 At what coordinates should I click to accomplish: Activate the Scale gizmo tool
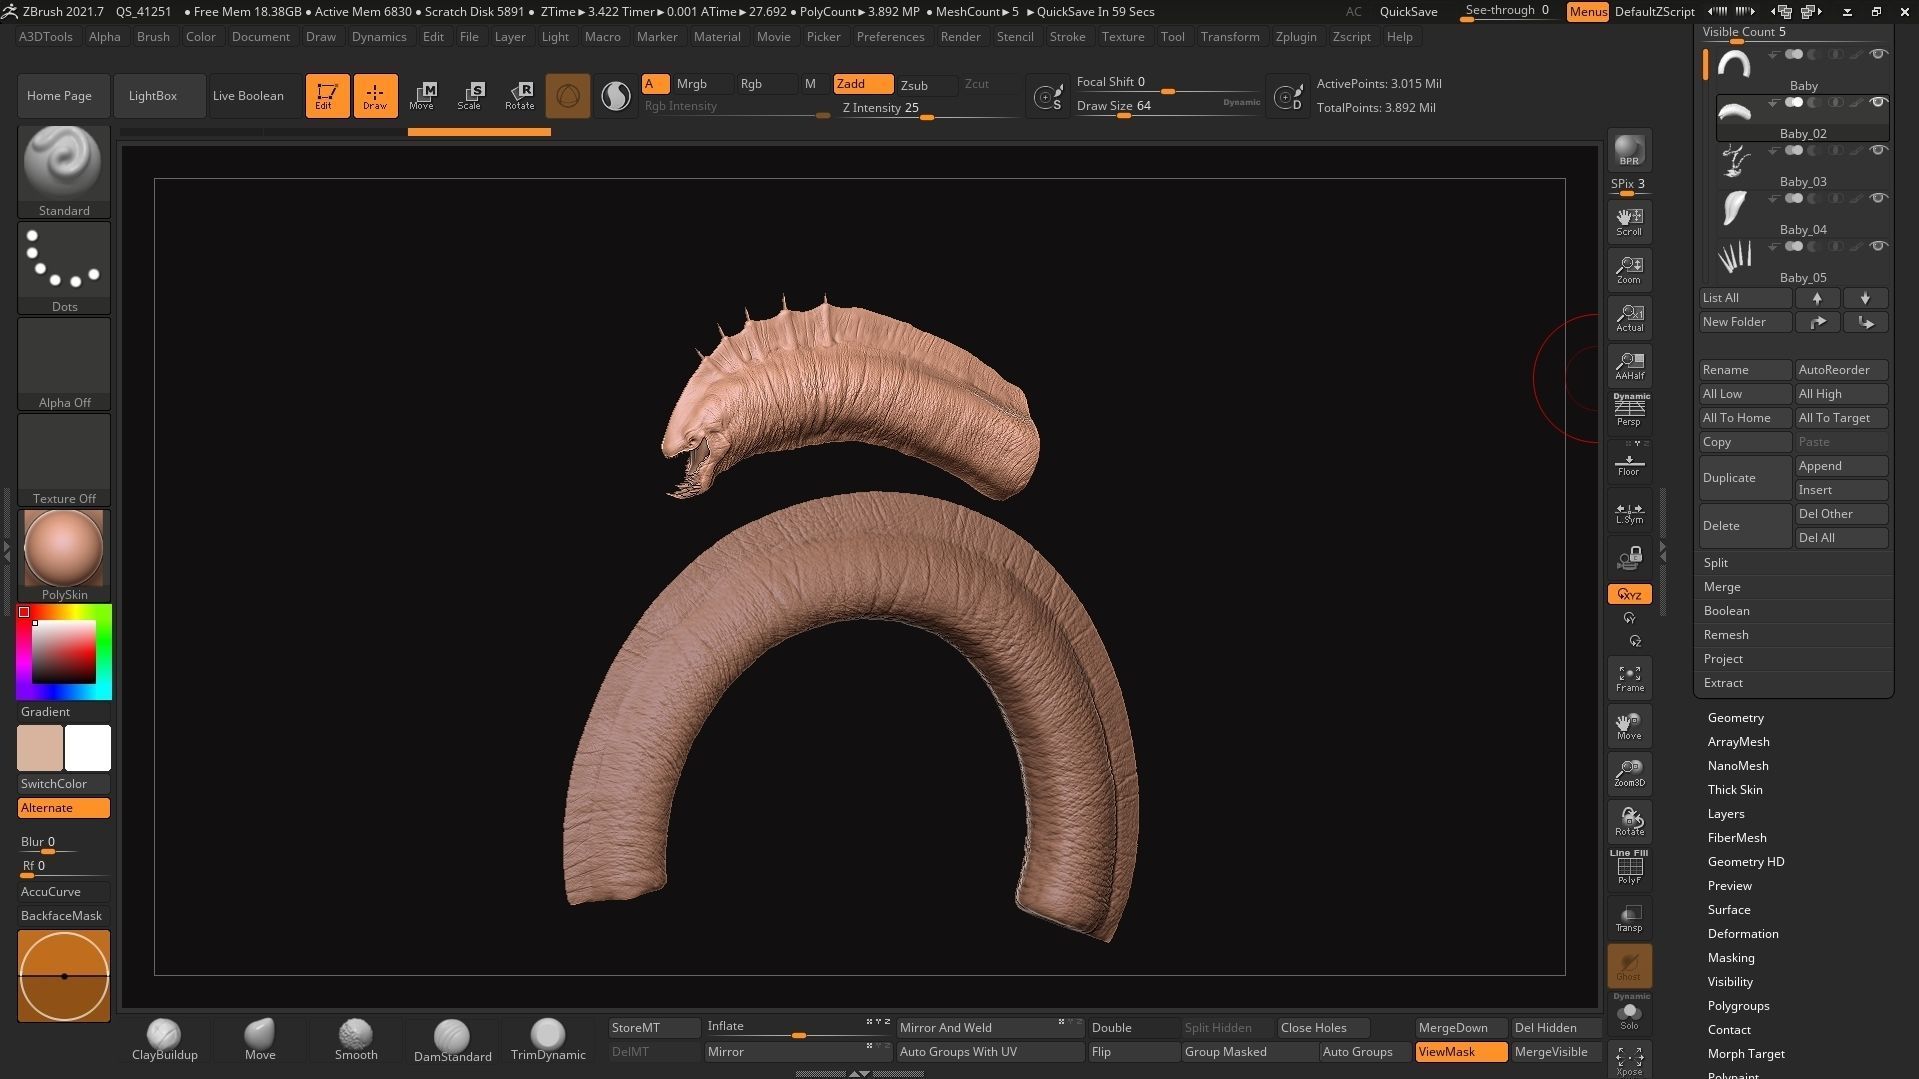469,96
